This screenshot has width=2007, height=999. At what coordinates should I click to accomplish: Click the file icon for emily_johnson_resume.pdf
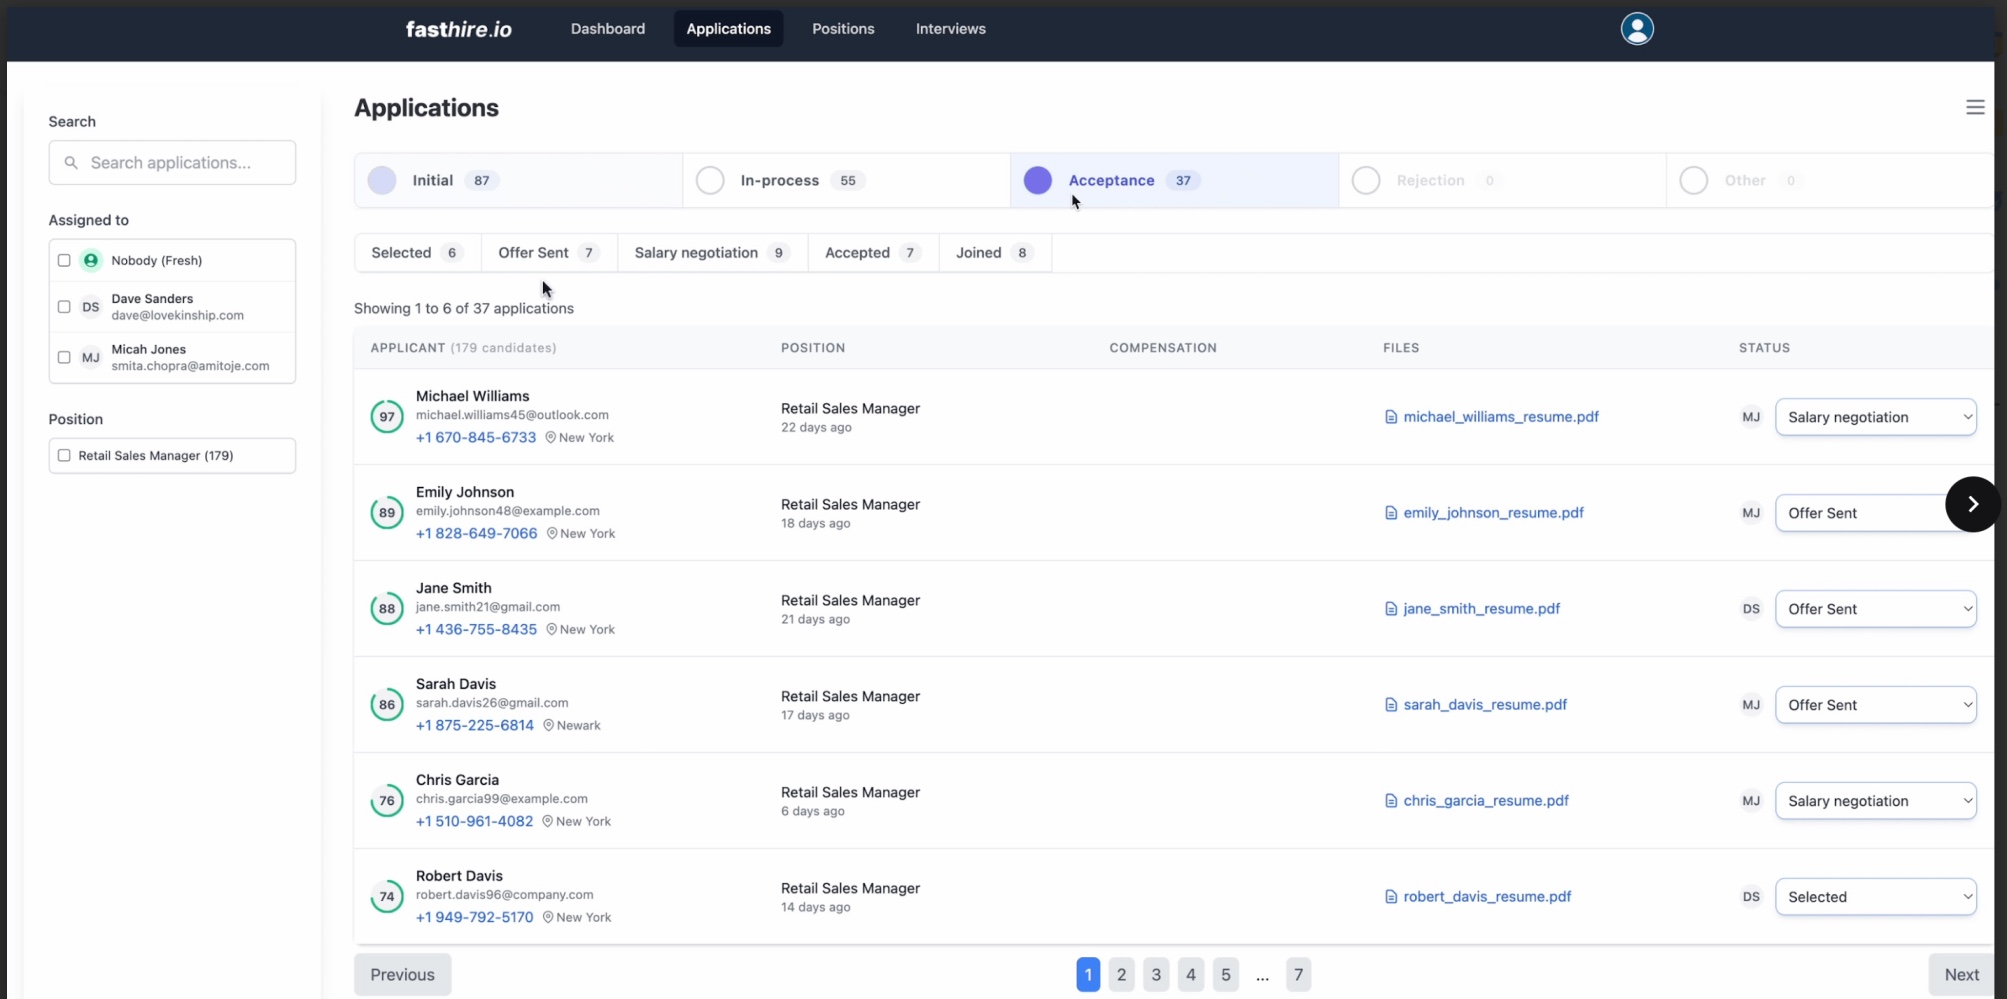click(1390, 513)
